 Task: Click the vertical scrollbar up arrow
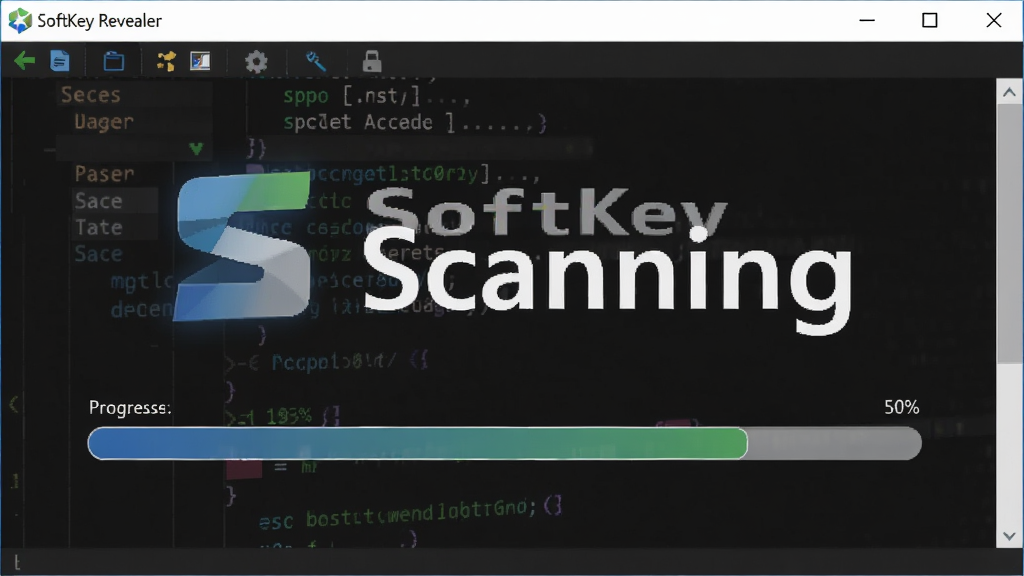(x=1010, y=92)
